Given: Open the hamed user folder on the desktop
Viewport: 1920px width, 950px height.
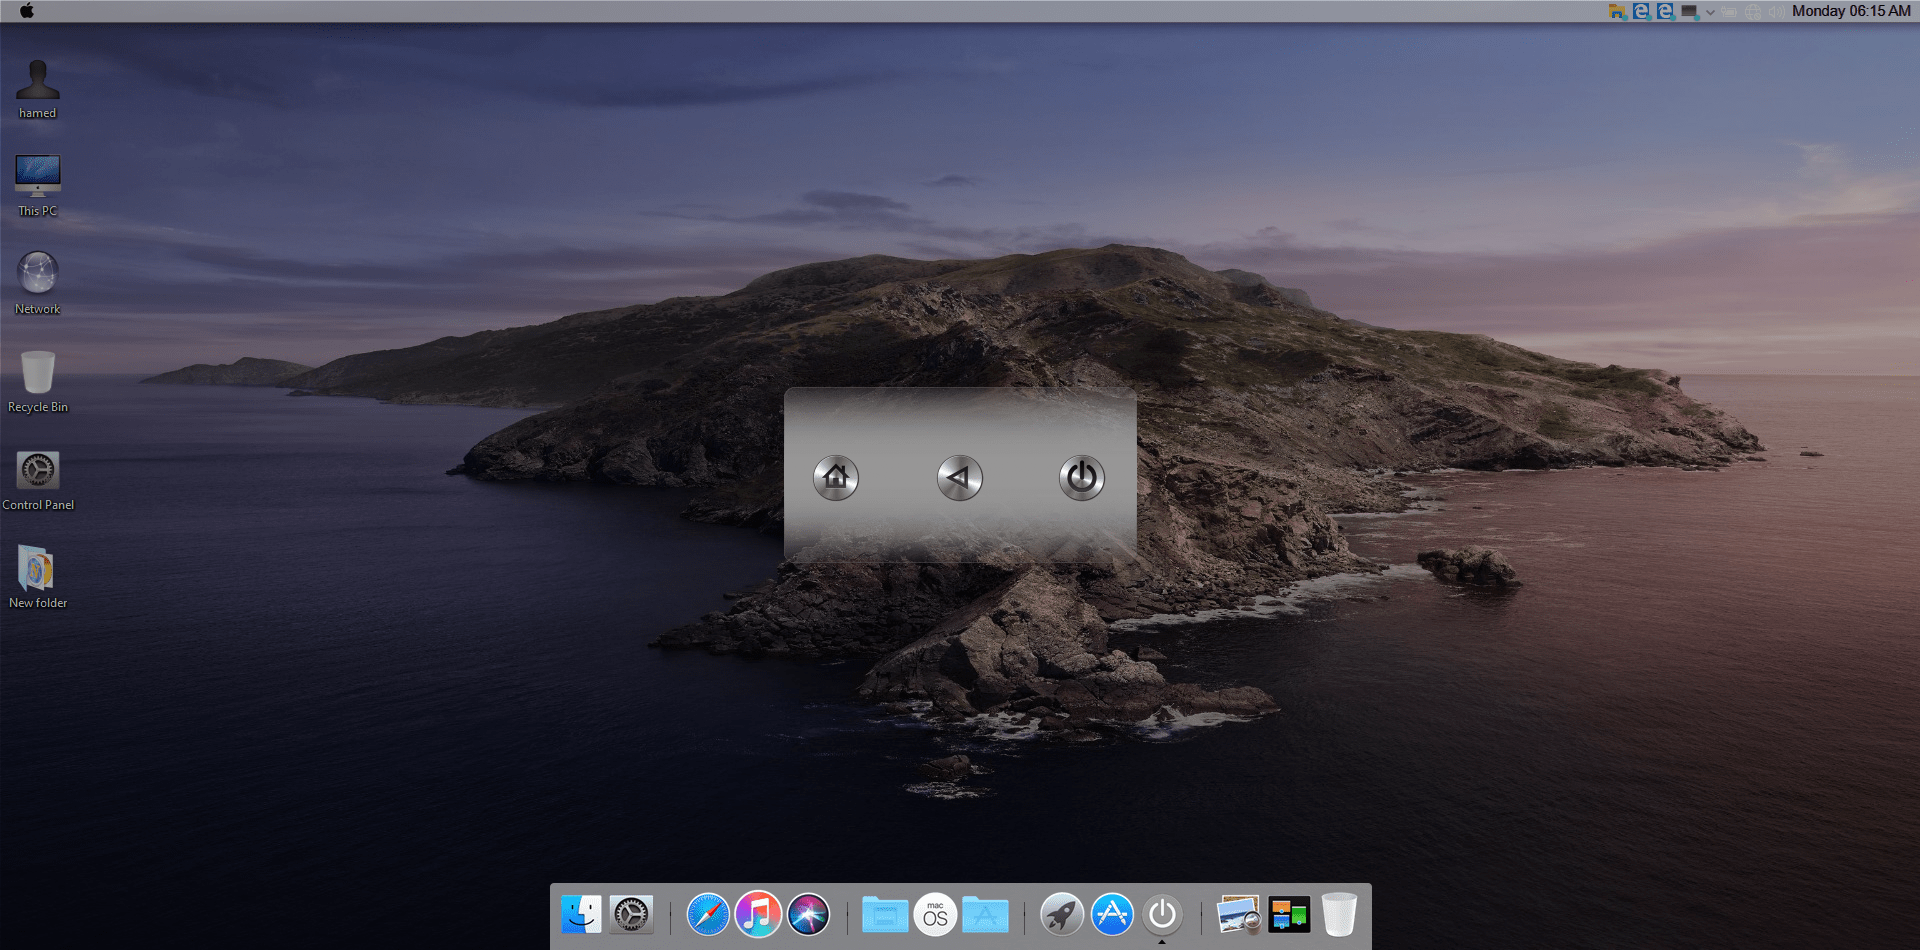Looking at the screenshot, I should (38, 89).
